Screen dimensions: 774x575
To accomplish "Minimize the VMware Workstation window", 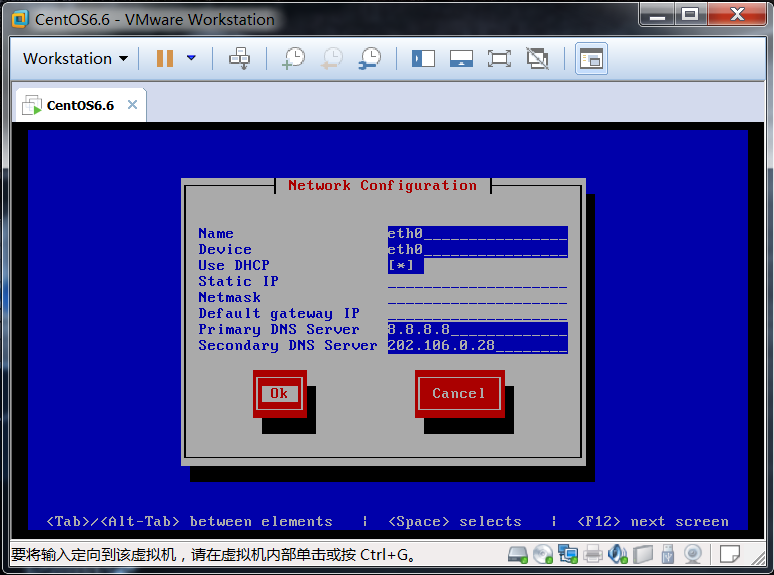I will (657, 14).
